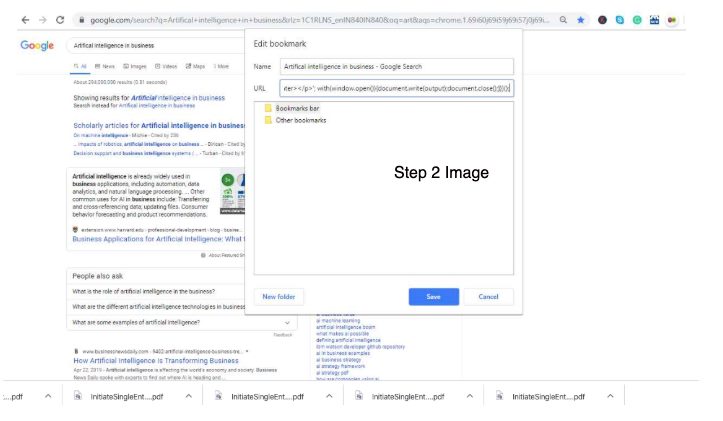Click 'ai strategy framework' related search

click(340, 366)
